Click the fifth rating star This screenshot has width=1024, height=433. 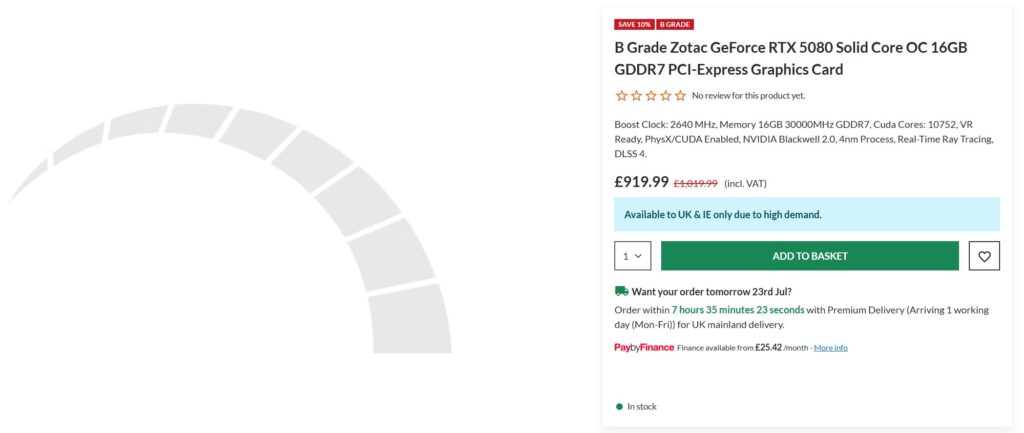pos(680,96)
